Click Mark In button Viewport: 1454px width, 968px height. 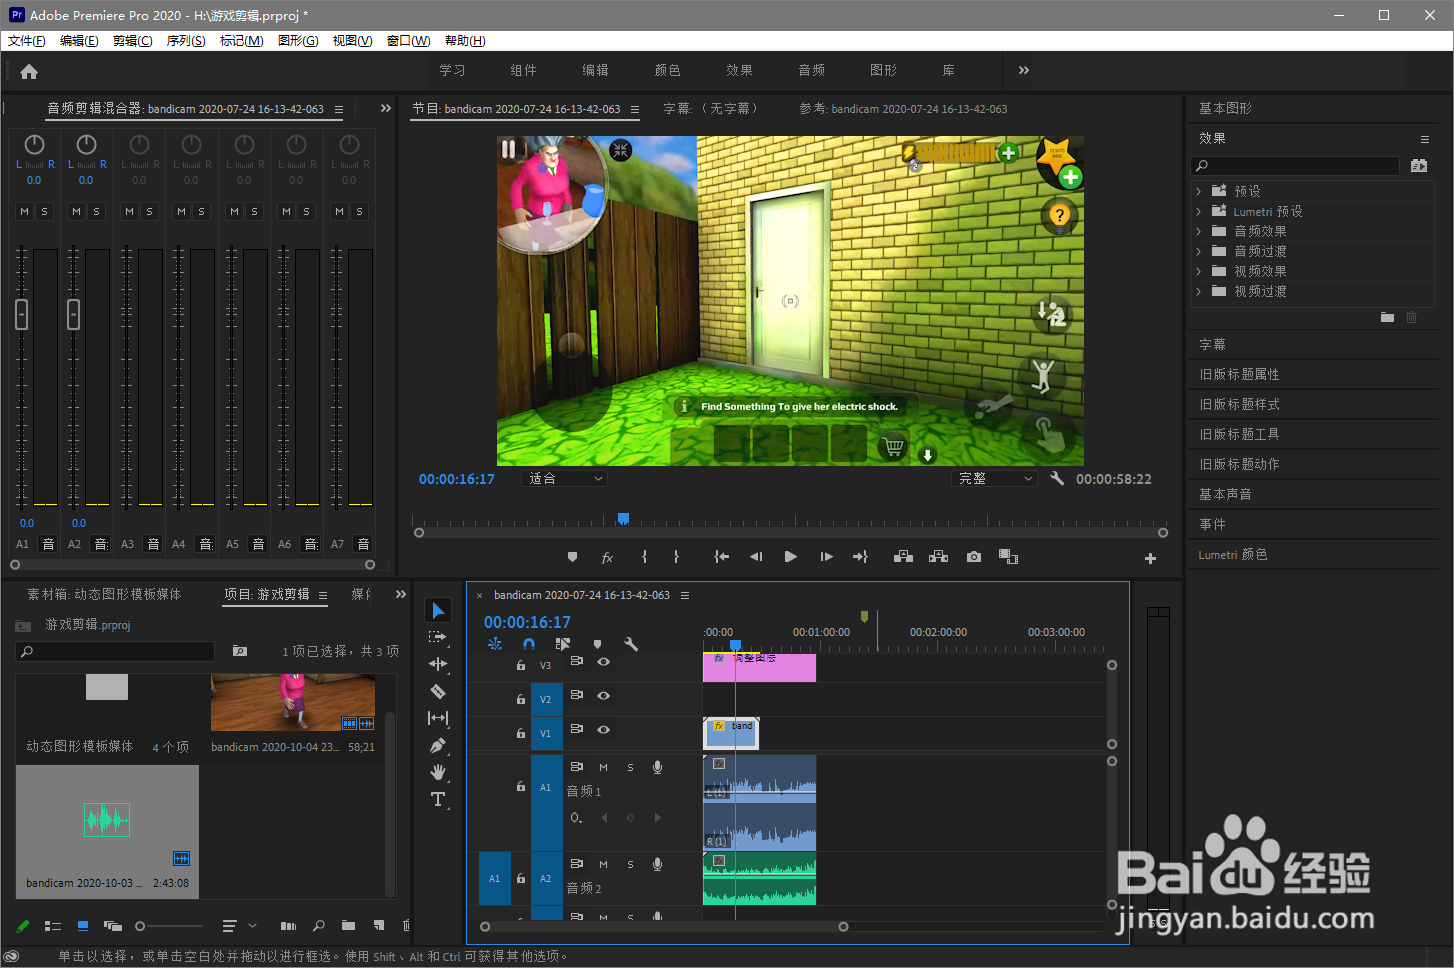(x=644, y=557)
